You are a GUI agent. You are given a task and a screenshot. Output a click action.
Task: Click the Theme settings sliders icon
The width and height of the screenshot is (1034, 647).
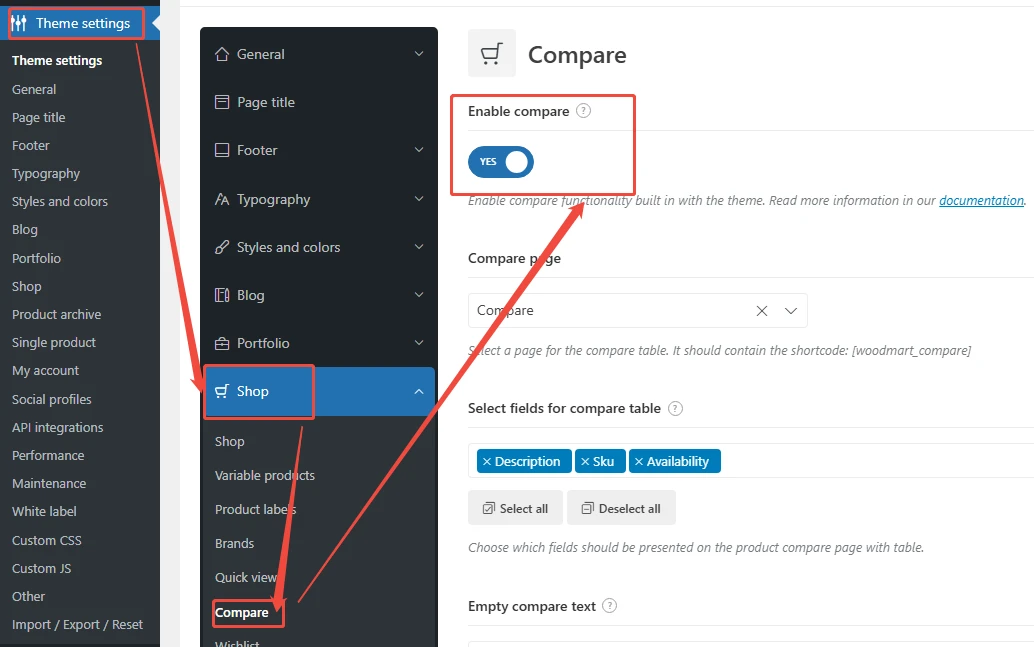[19, 23]
